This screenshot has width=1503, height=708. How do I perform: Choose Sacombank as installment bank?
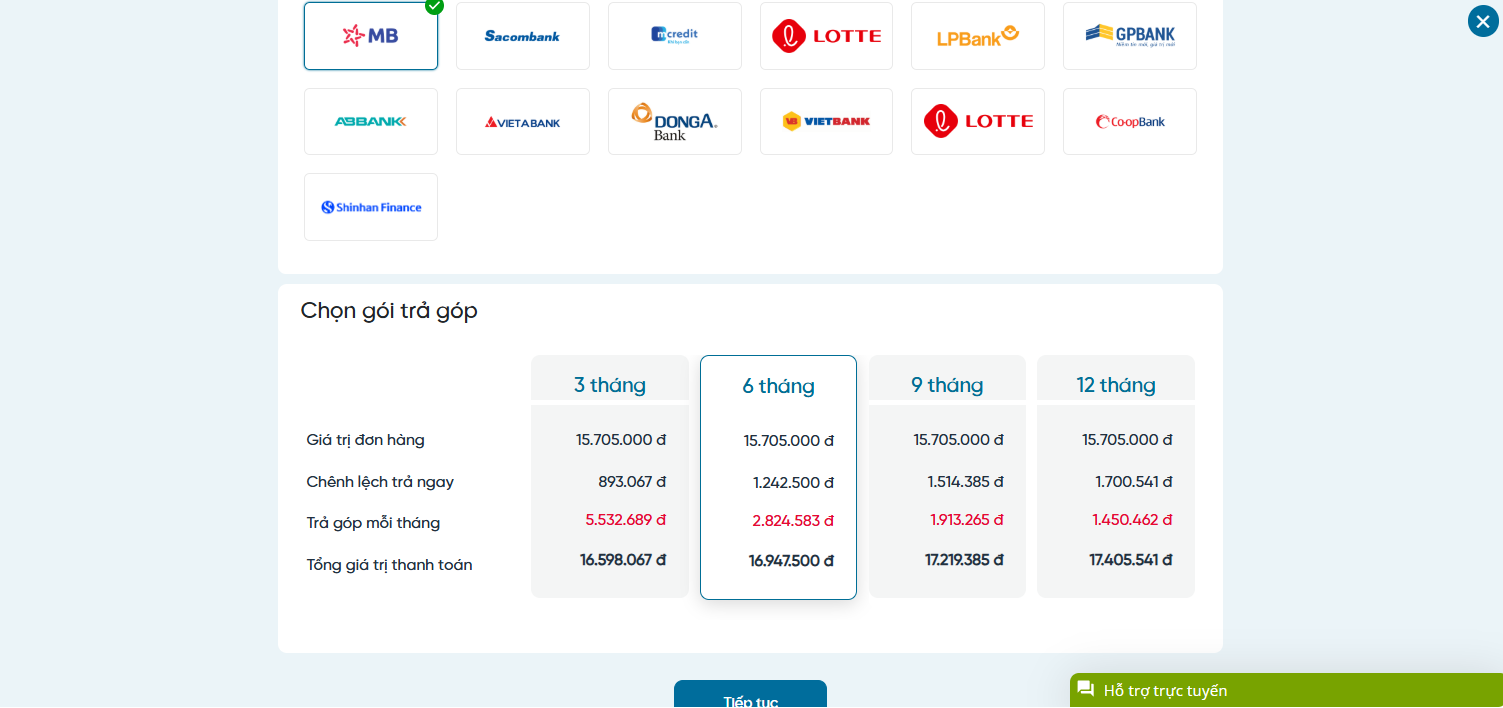point(523,36)
